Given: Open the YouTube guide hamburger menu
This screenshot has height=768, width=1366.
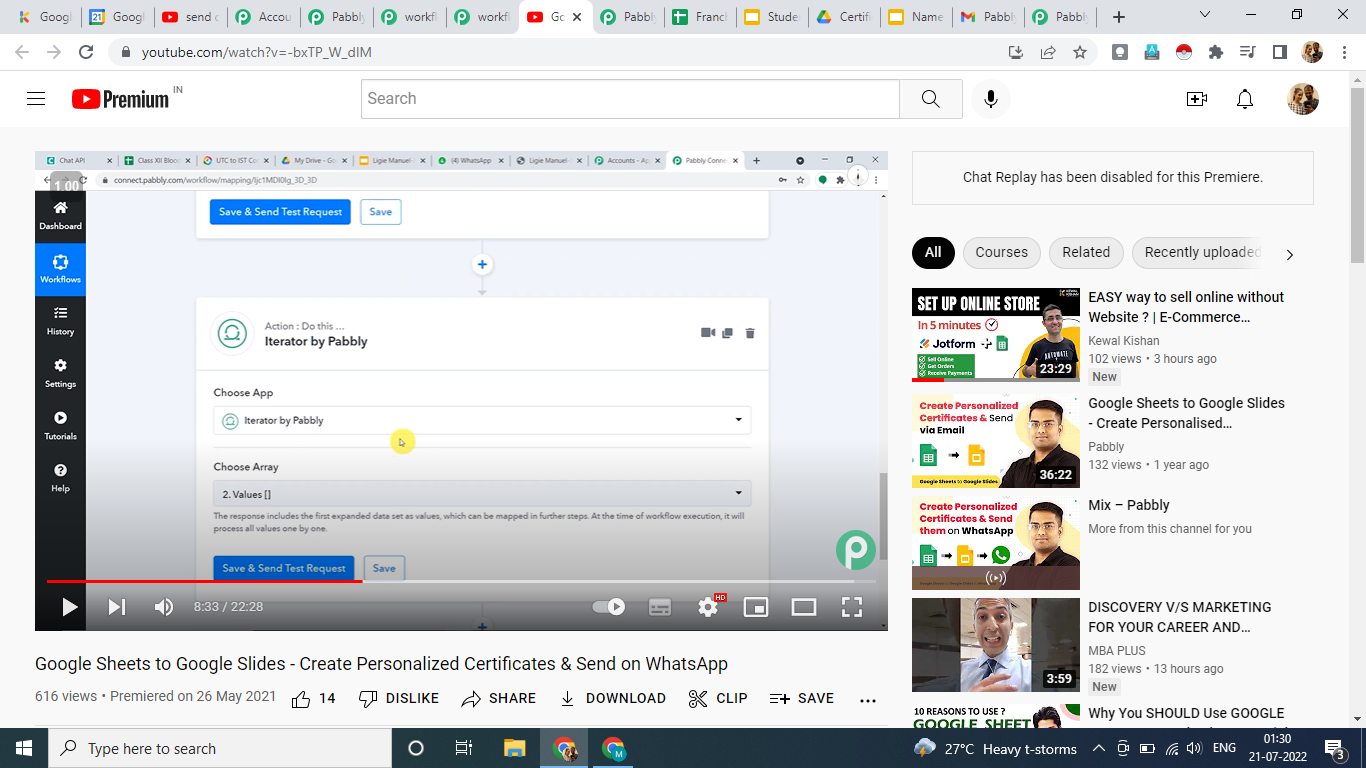Looking at the screenshot, I should click(x=36, y=99).
